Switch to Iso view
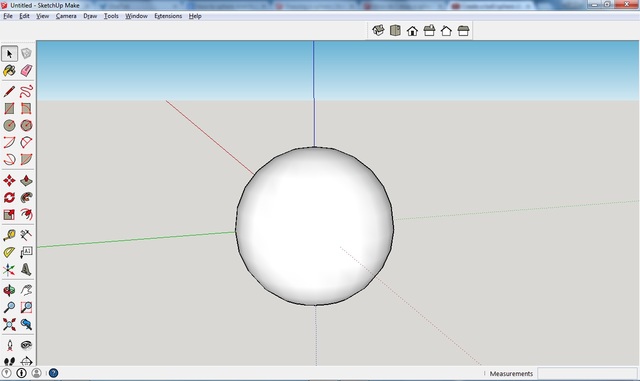 pyautogui.click(x=378, y=30)
